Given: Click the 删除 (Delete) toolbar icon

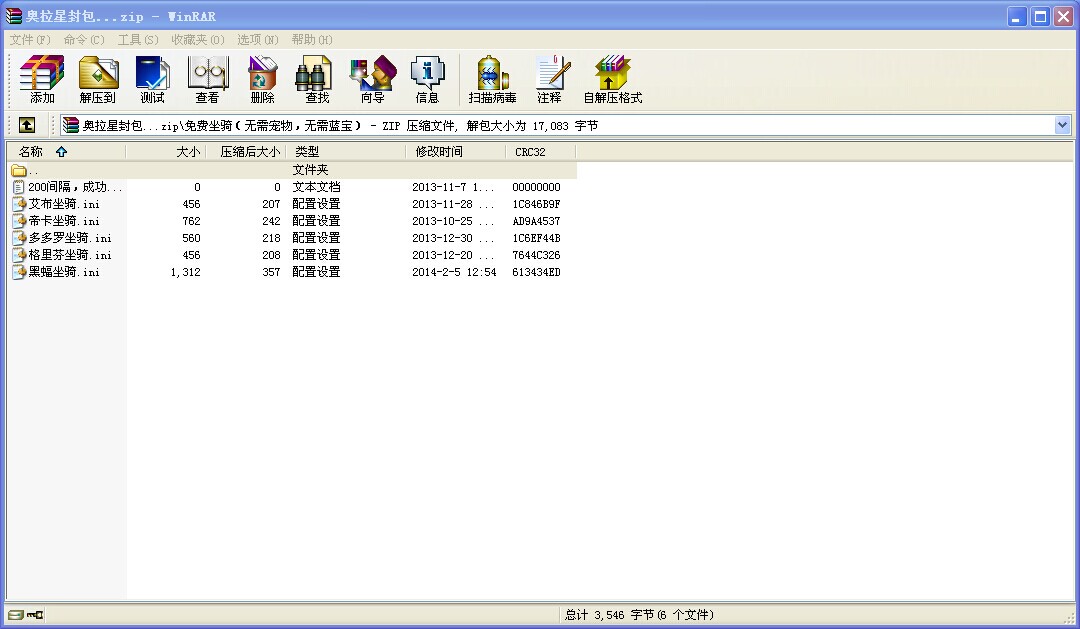Looking at the screenshot, I should point(262,80).
